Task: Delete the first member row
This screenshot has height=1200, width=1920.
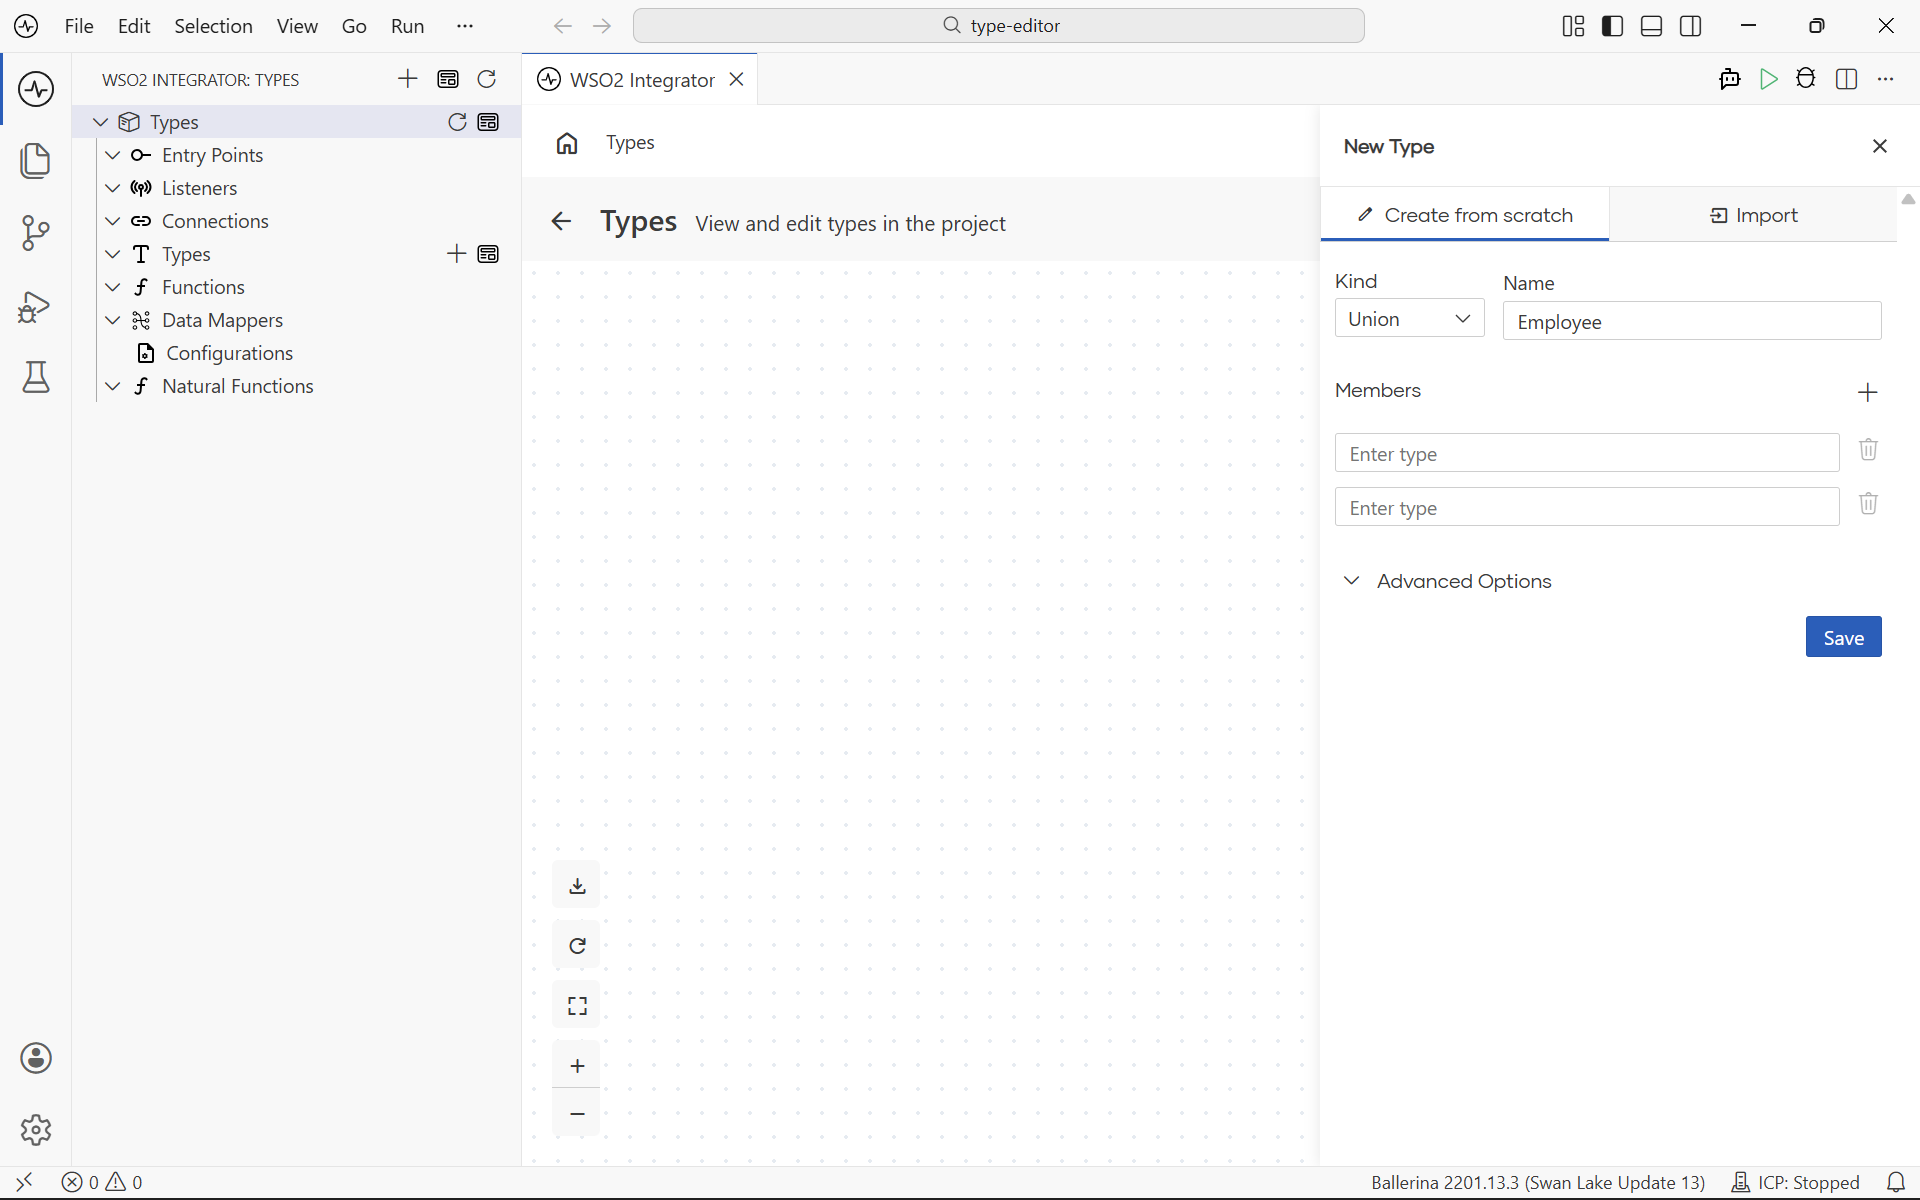Action: (x=1868, y=450)
